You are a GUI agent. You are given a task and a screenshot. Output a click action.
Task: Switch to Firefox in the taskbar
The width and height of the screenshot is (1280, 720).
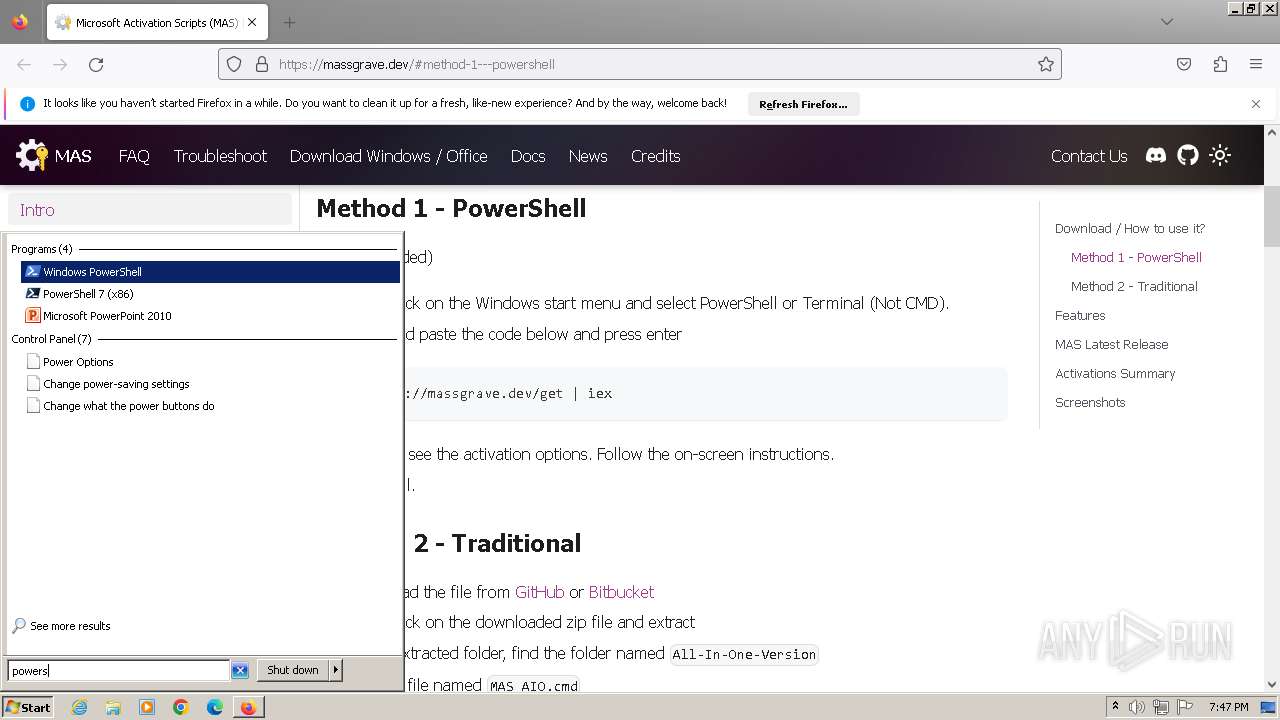point(248,707)
